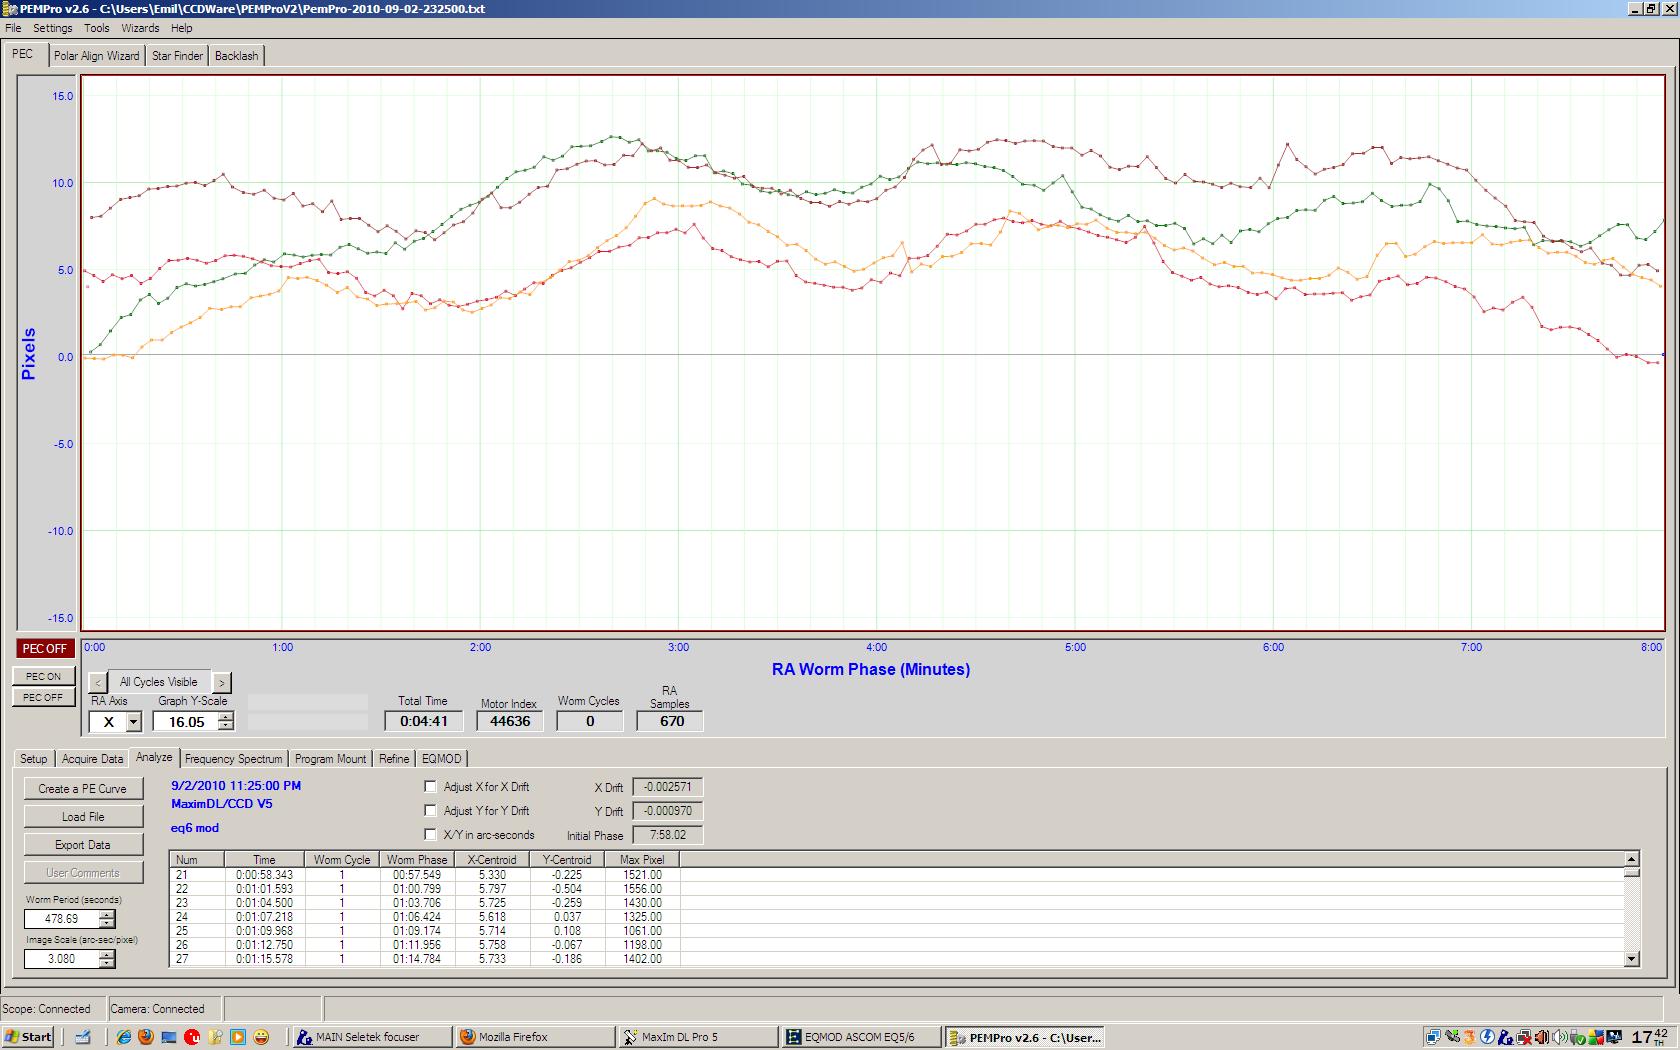Image resolution: width=1680 pixels, height=1050 pixels.
Task: Click the dark display monitor tray icon
Action: [1614, 1037]
